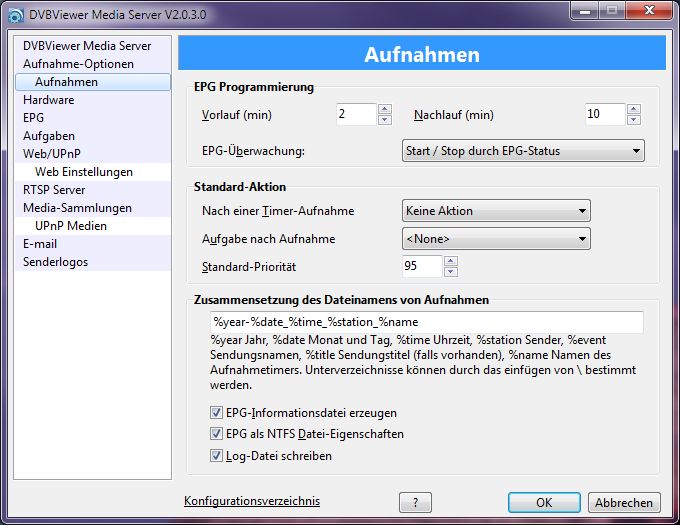Uncheck Log-Datei schreiben option
The image size is (680, 525).
pos(217,456)
